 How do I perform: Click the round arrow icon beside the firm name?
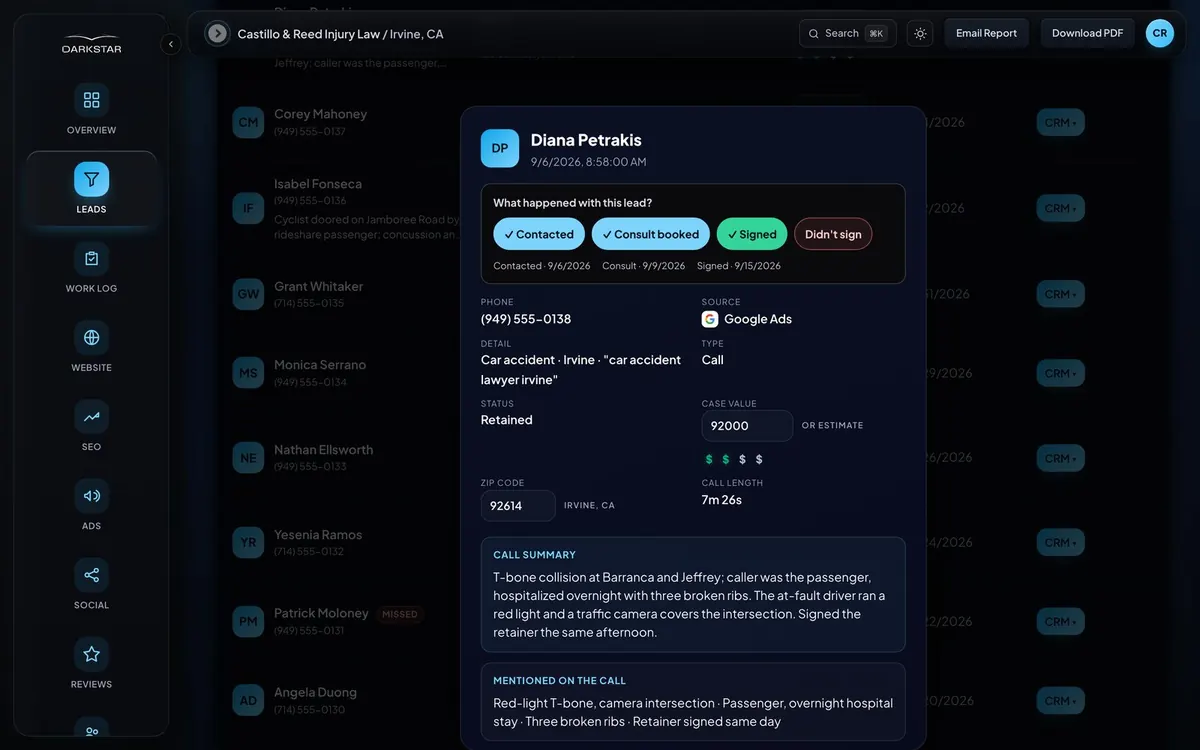point(217,34)
